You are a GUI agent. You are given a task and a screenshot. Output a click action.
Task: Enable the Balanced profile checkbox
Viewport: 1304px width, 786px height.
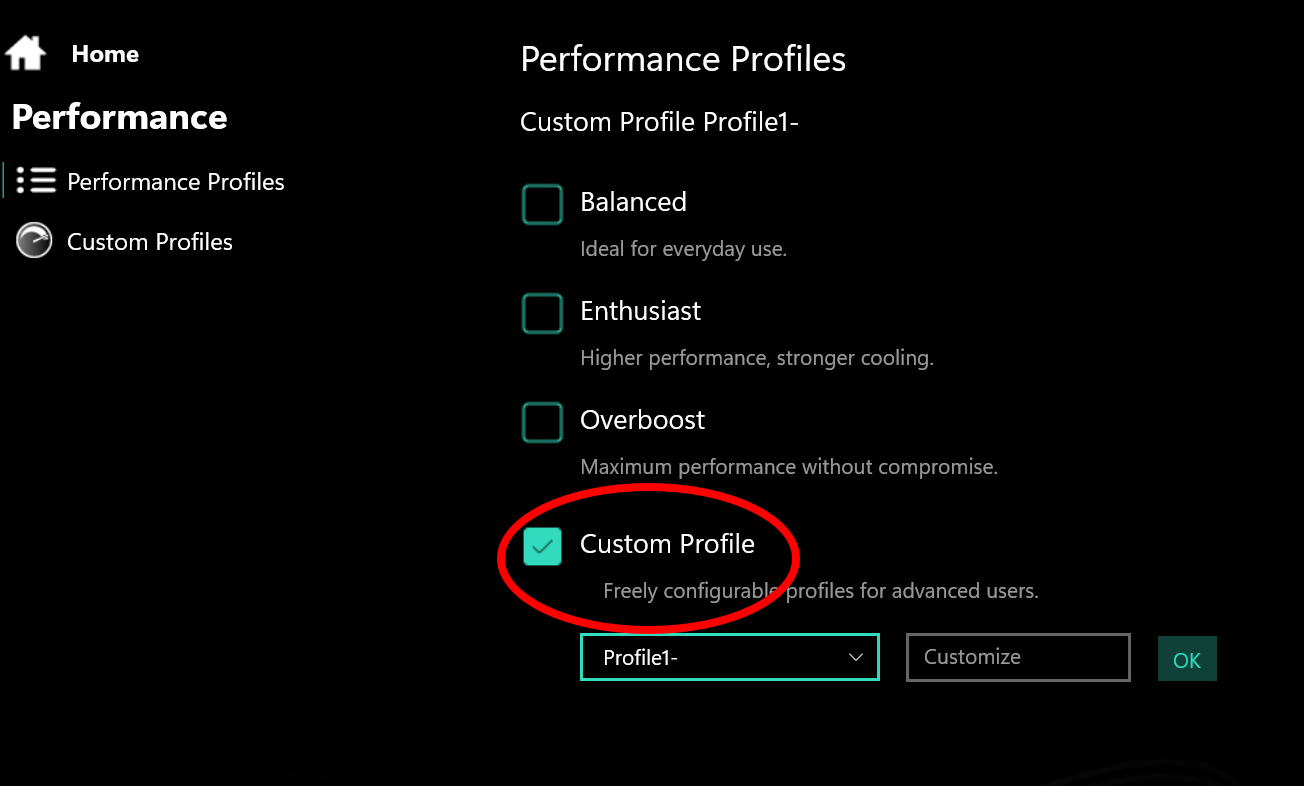542,204
